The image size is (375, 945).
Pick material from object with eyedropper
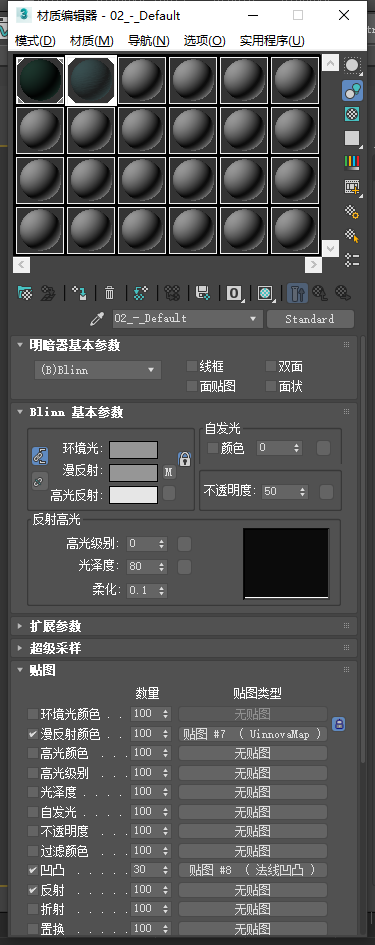[x=96, y=319]
